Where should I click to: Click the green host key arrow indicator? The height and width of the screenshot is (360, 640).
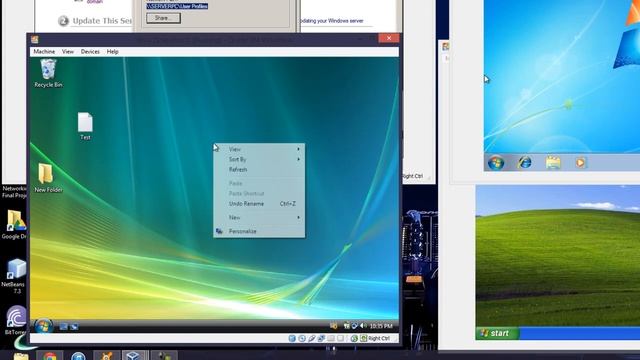coord(363,338)
